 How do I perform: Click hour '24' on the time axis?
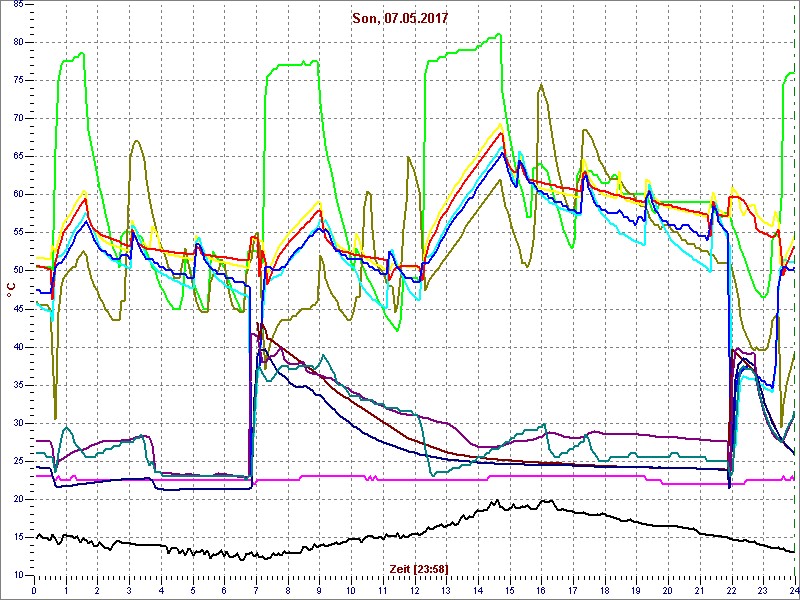click(x=794, y=591)
